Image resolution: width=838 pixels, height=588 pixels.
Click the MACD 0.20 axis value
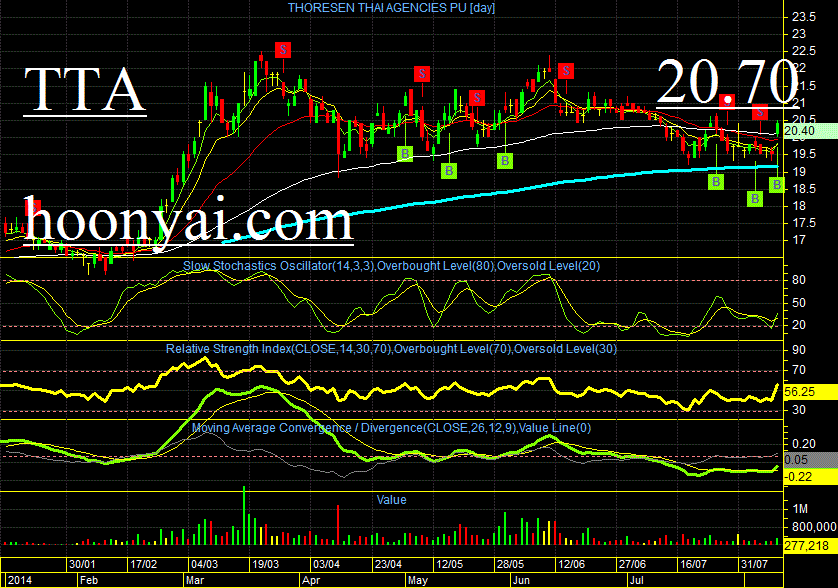tap(804, 444)
